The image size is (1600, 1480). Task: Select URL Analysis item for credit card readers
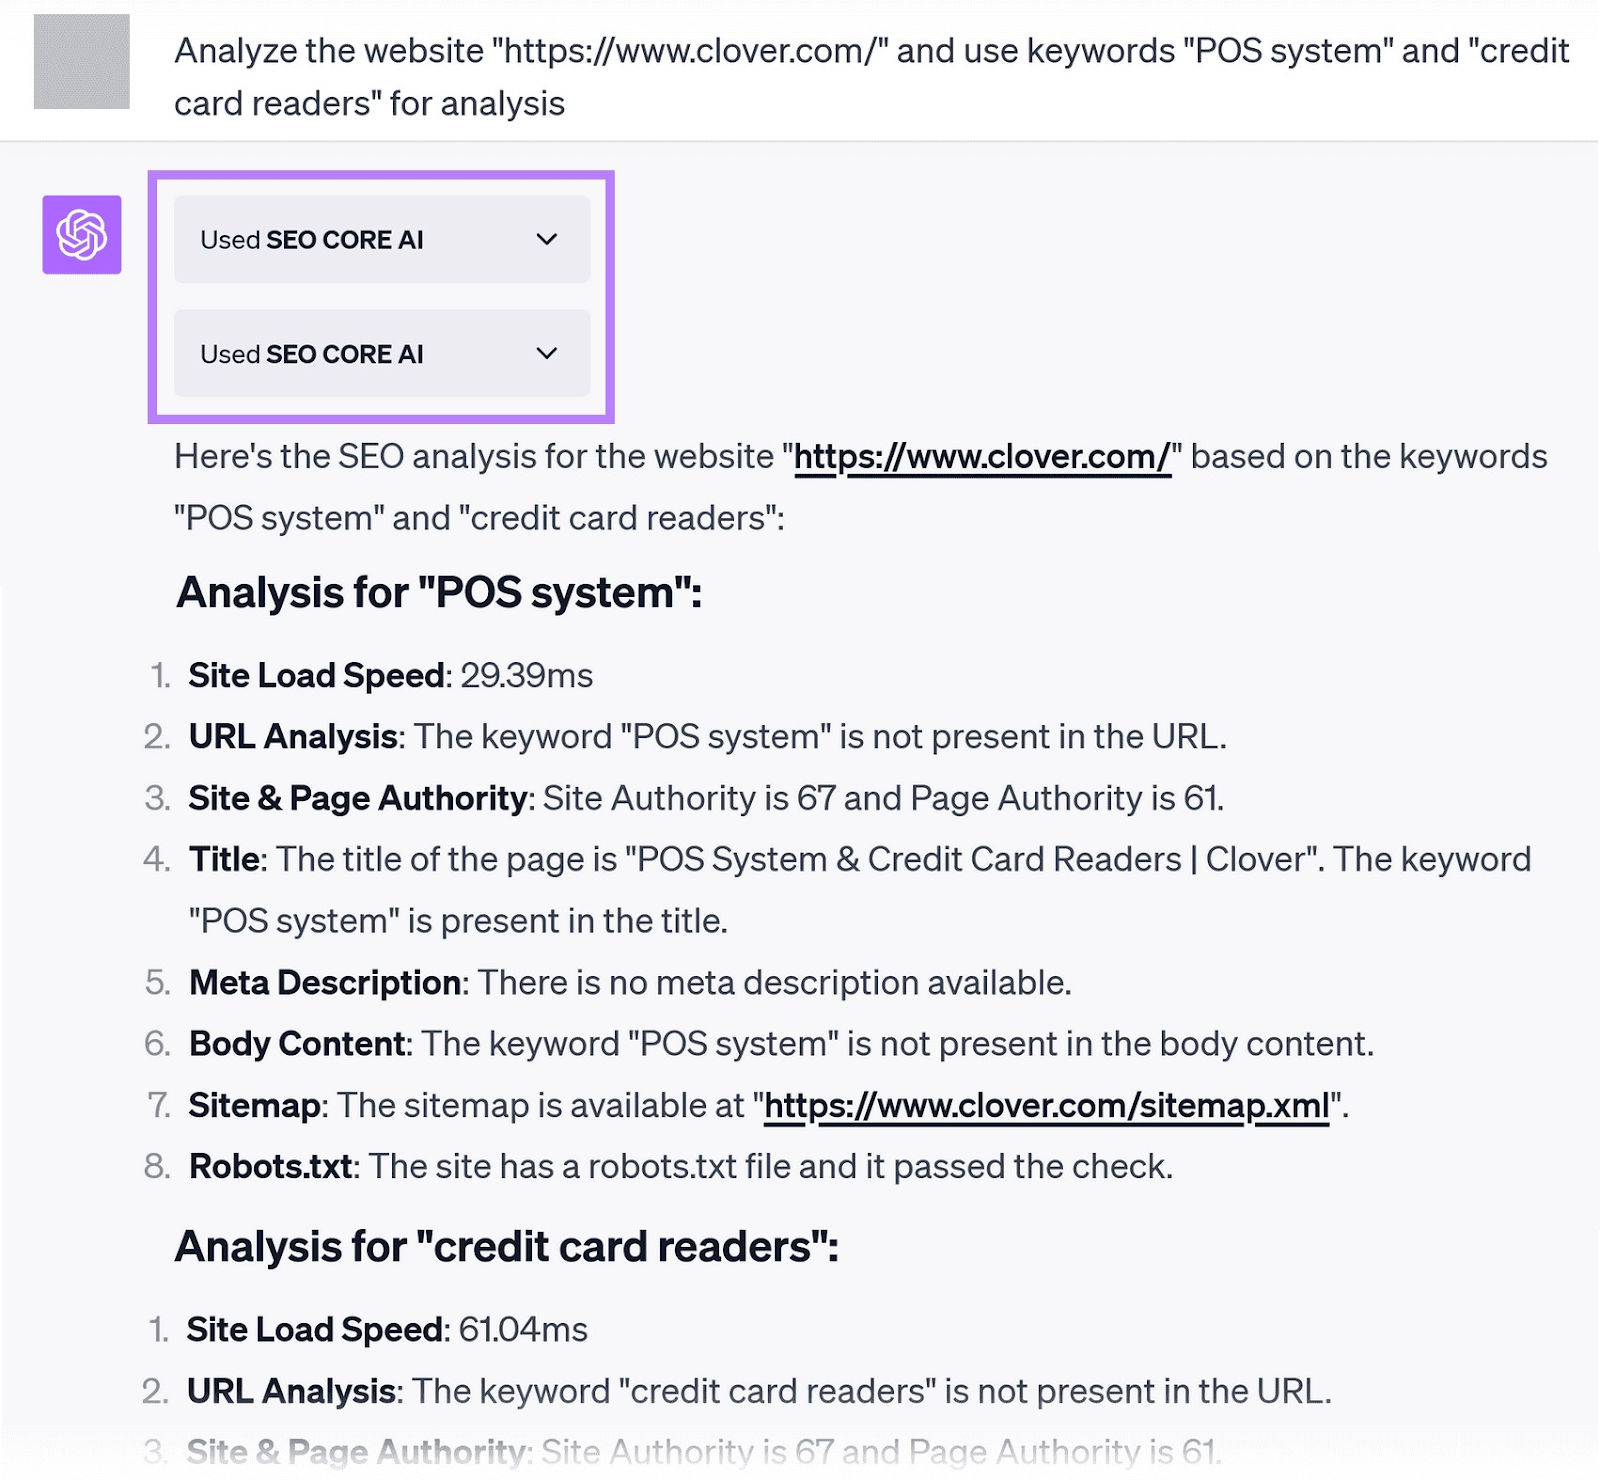pos(758,1392)
